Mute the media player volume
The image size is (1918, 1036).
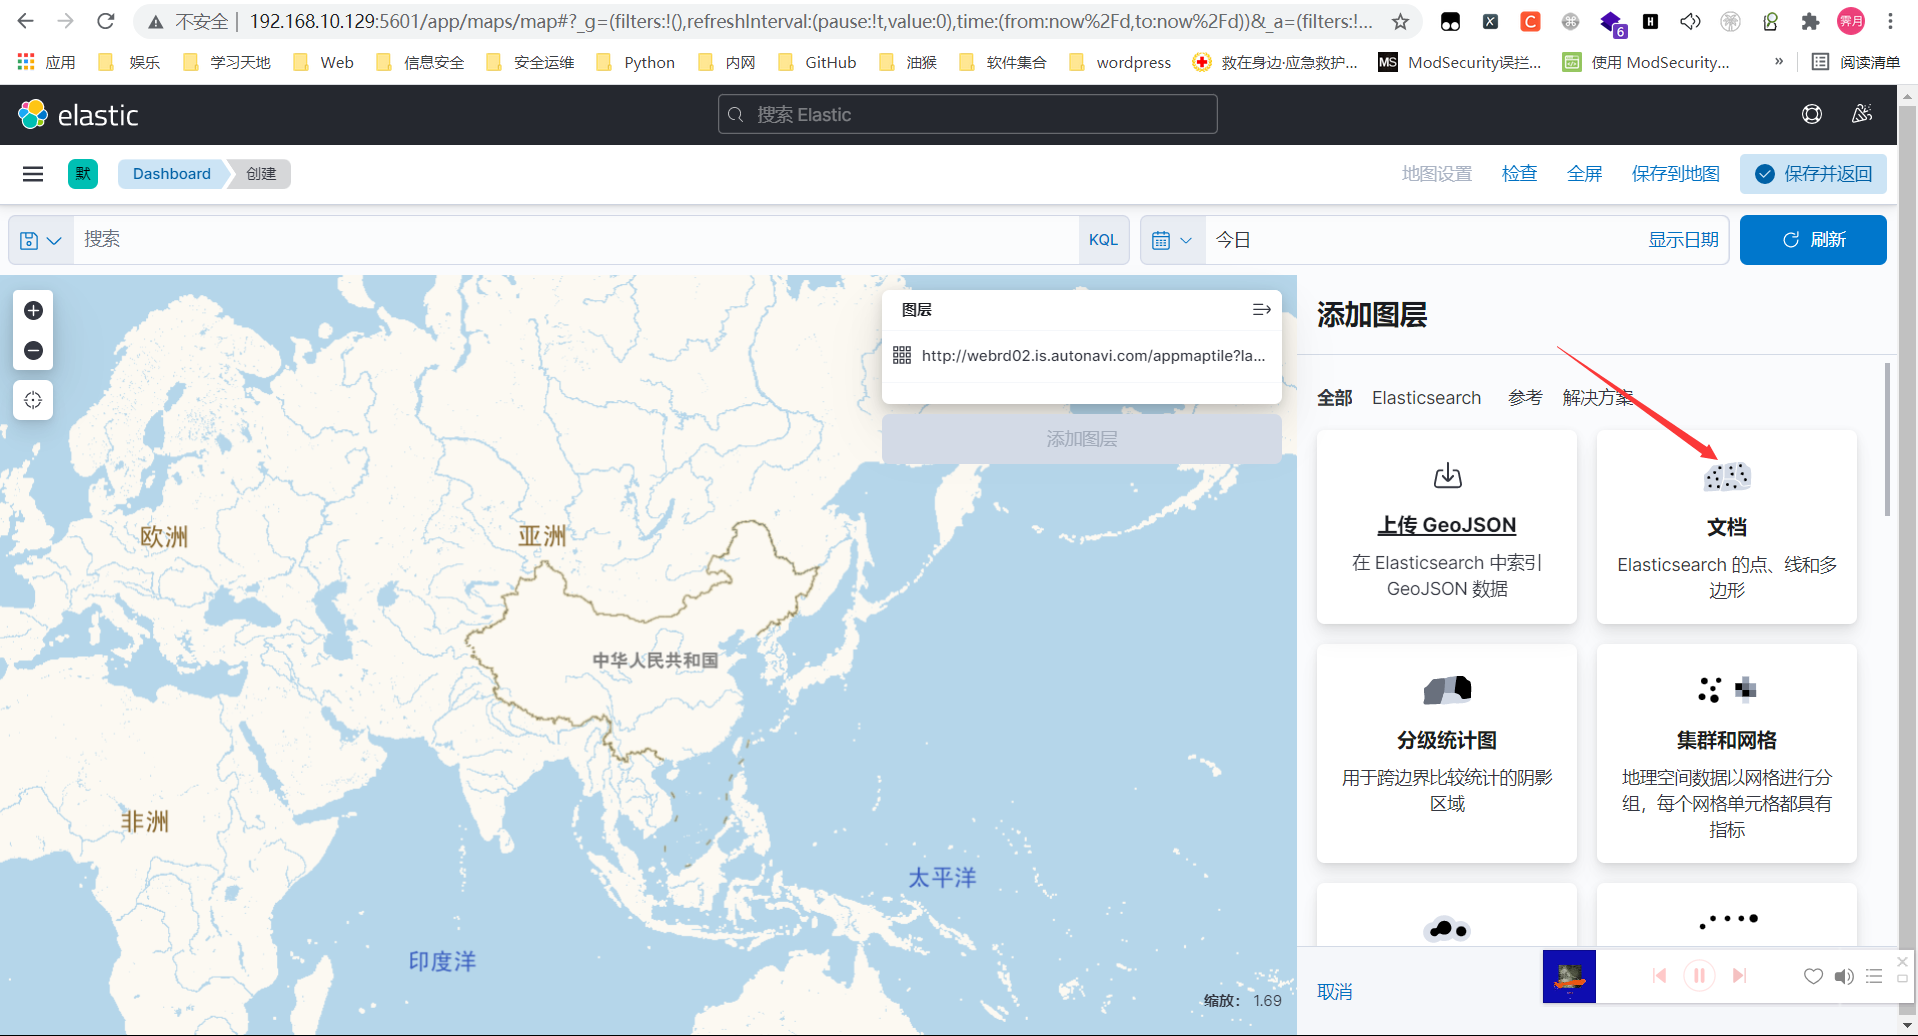[x=1844, y=976]
